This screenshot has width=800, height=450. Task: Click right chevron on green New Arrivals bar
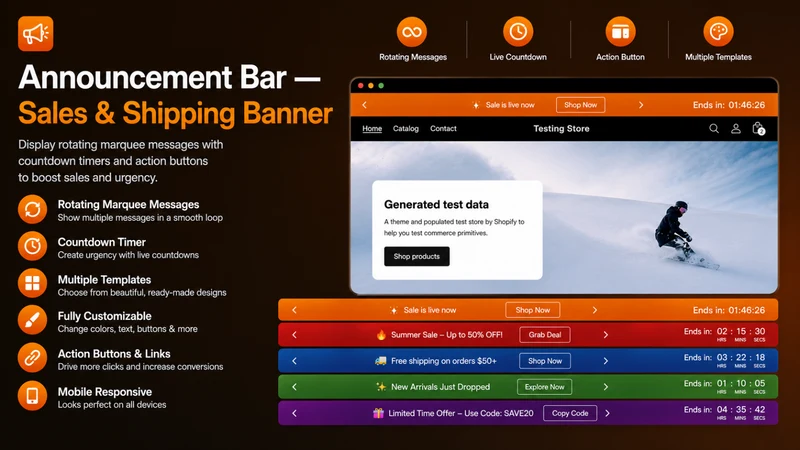(x=606, y=387)
